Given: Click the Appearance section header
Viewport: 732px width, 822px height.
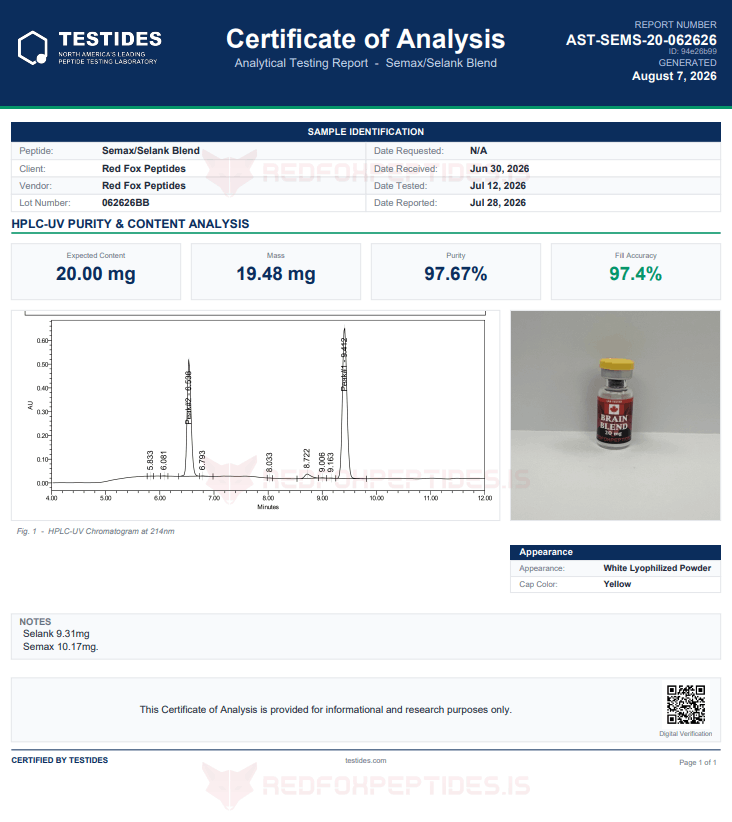Looking at the screenshot, I should coord(615,552).
